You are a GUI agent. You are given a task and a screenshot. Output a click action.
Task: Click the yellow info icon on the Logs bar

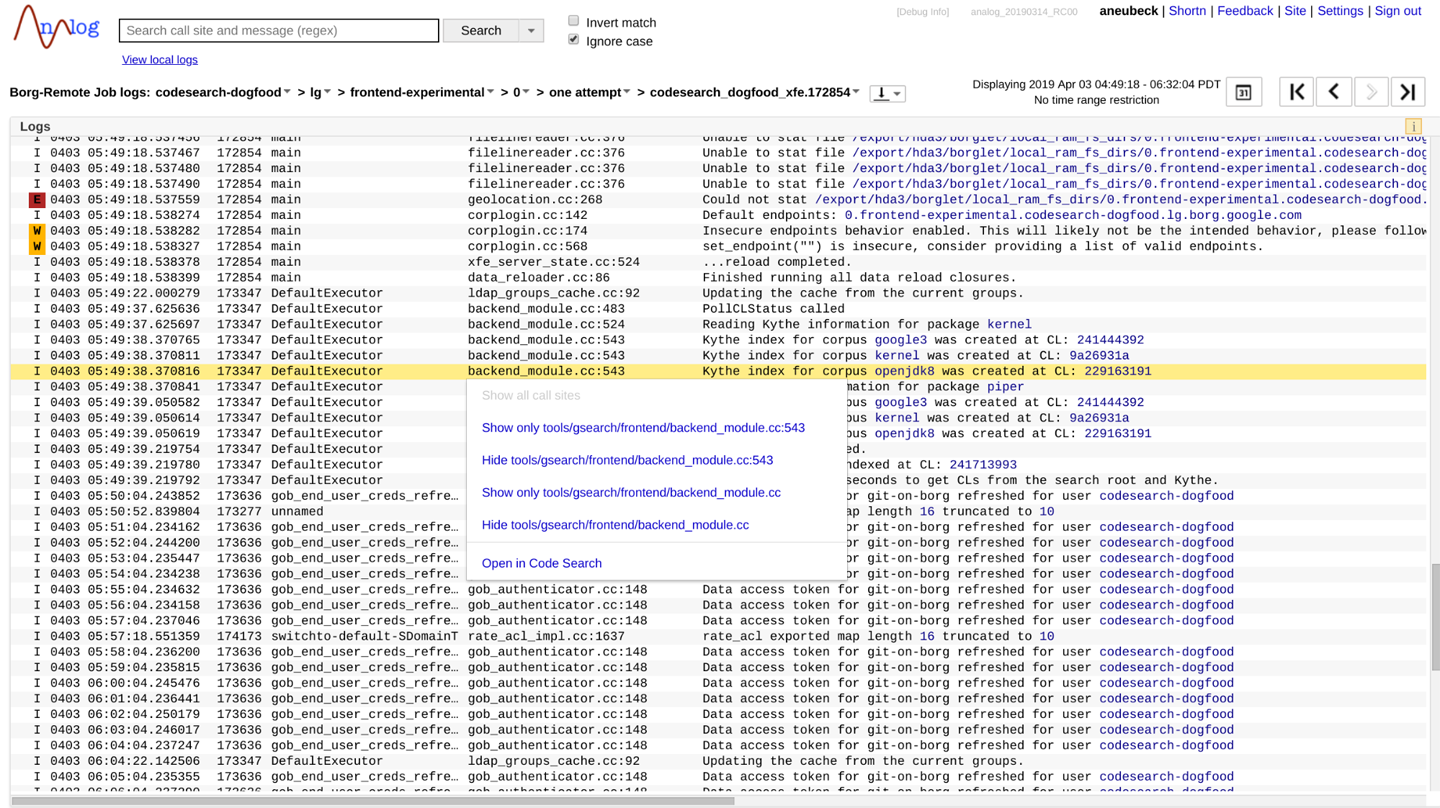[x=1413, y=127]
